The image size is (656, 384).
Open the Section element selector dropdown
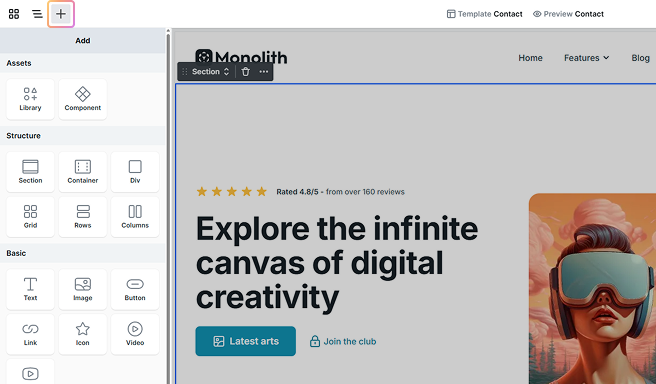(x=210, y=72)
